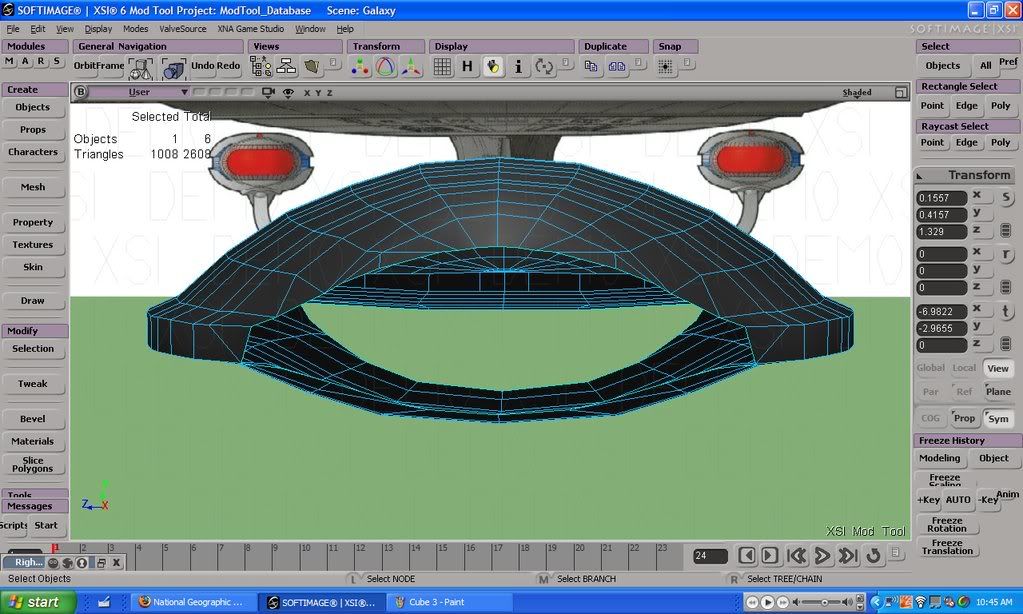Show selection info with the i icon
This screenshot has width=1023, height=614.
[518, 67]
